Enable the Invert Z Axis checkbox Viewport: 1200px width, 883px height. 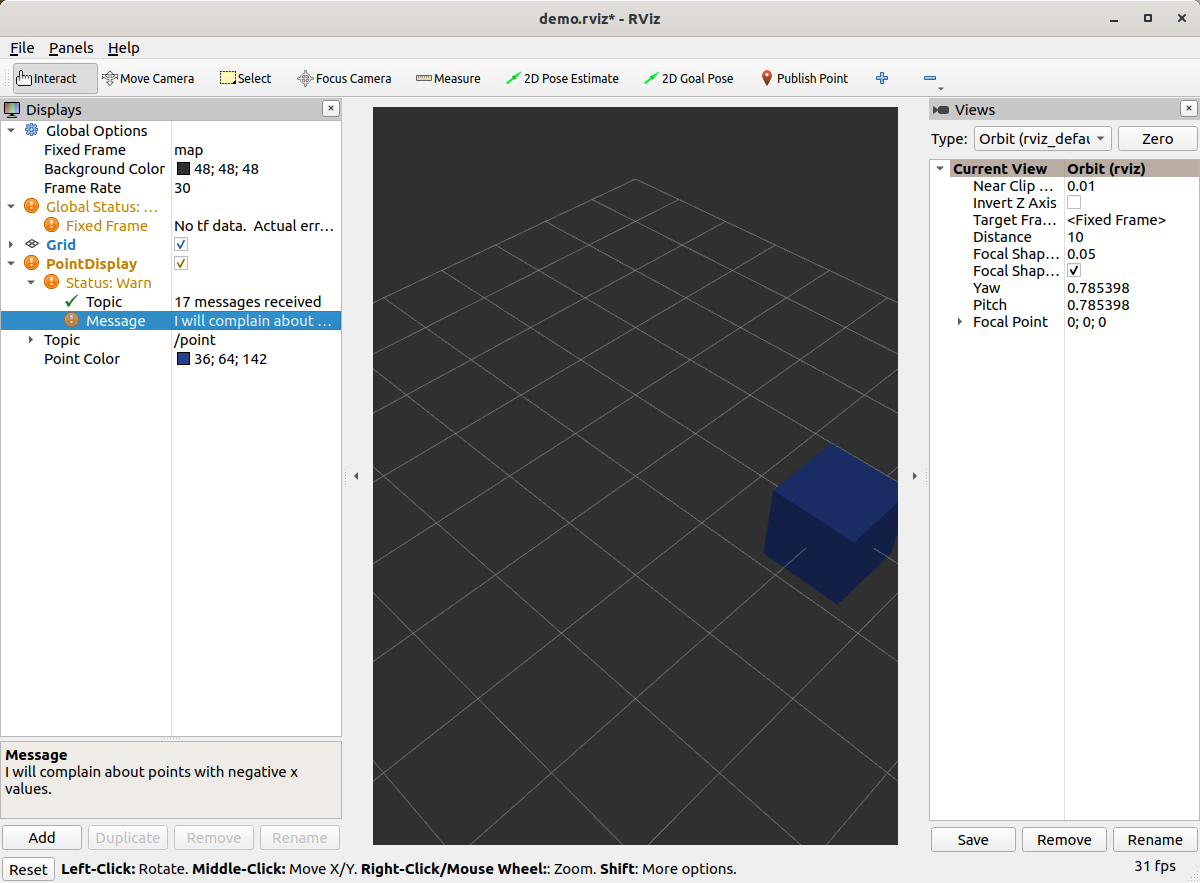(x=1074, y=203)
